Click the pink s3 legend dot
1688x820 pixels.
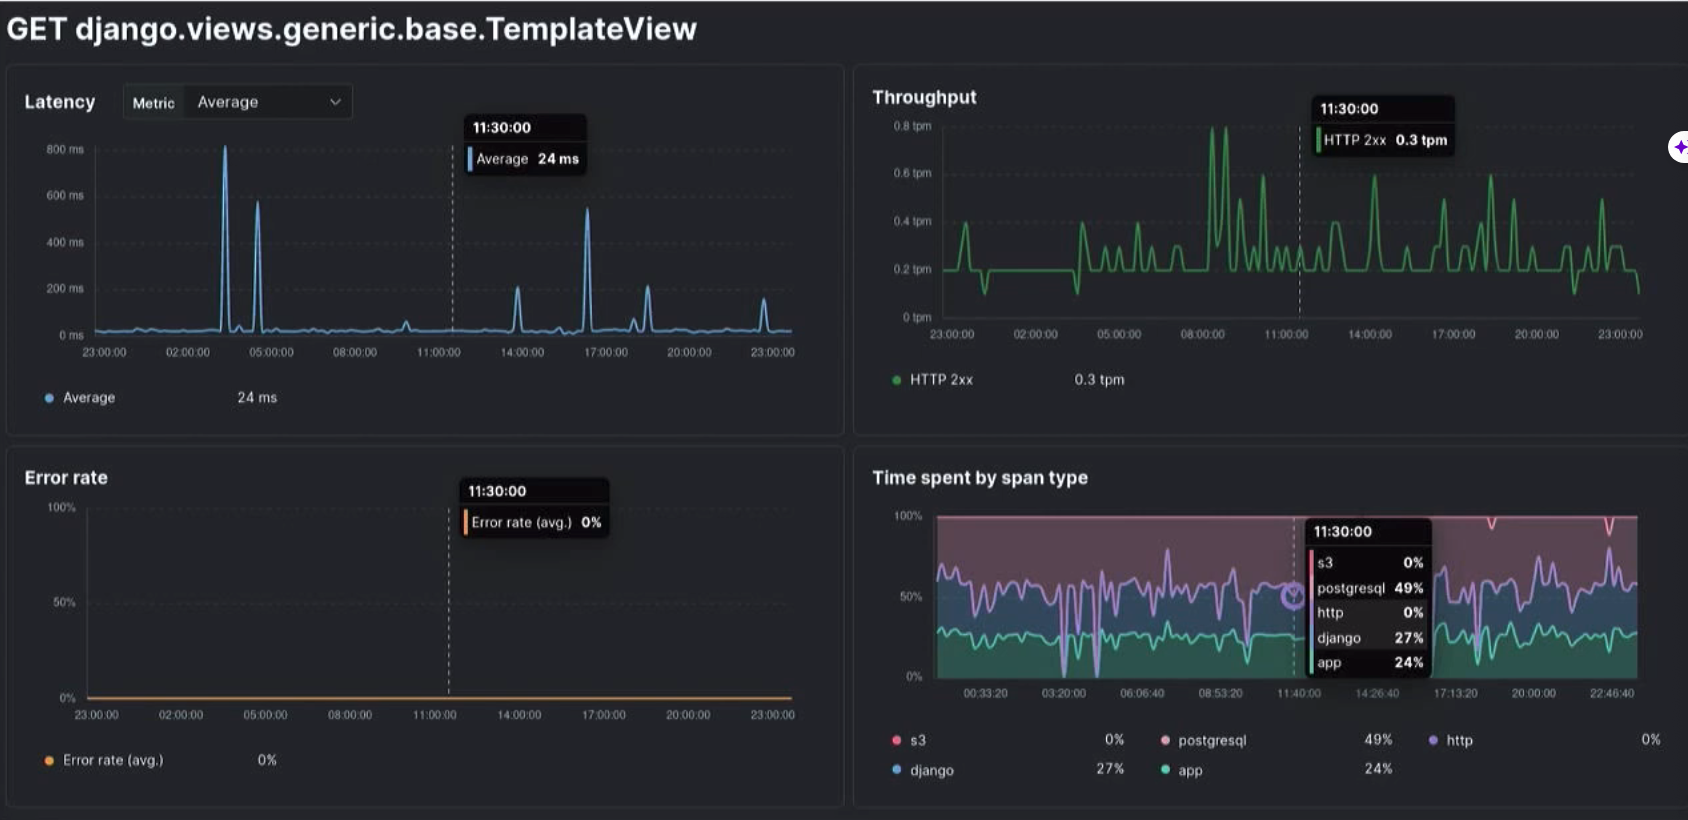click(896, 741)
